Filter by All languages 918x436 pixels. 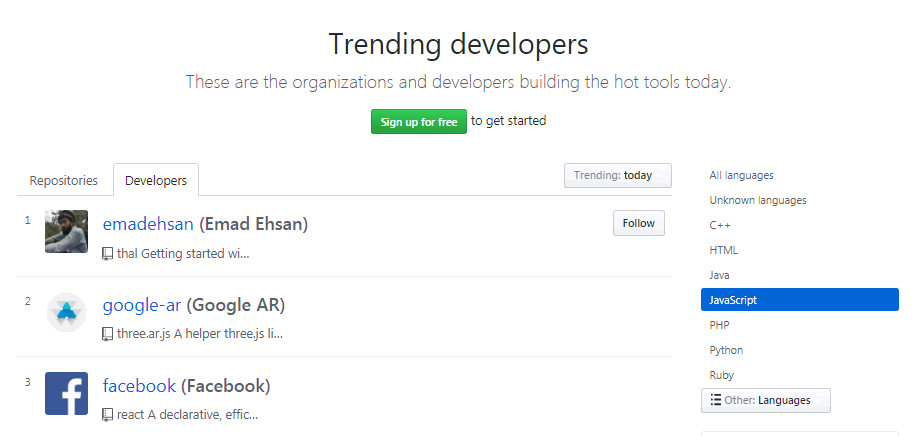click(x=741, y=175)
